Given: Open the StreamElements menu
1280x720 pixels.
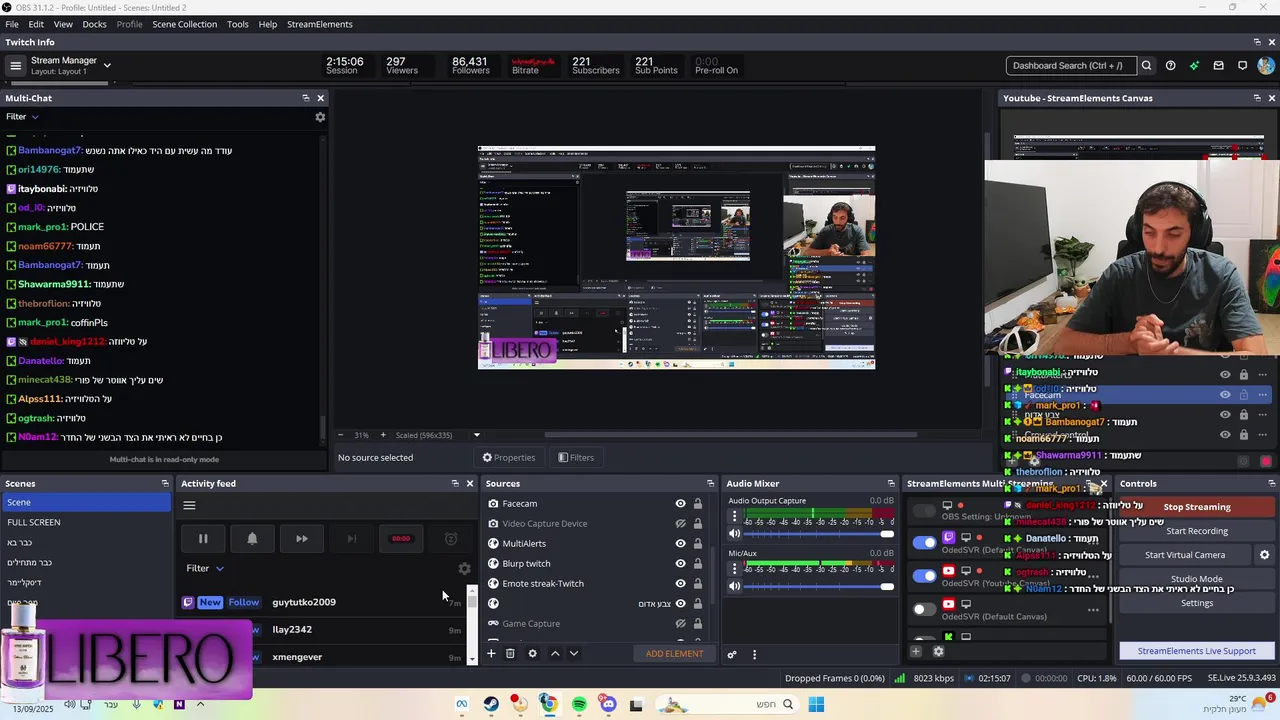Looking at the screenshot, I should [x=320, y=24].
